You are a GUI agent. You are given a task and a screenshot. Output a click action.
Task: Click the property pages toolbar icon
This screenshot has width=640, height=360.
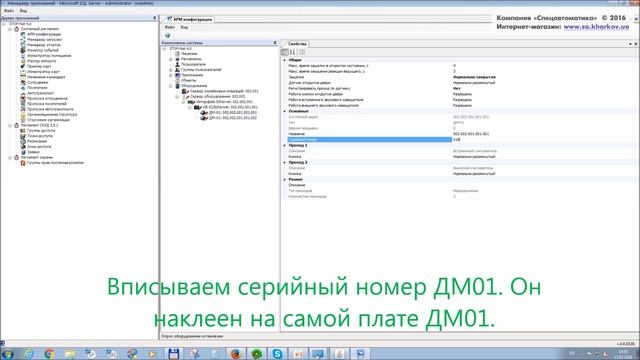point(302,52)
